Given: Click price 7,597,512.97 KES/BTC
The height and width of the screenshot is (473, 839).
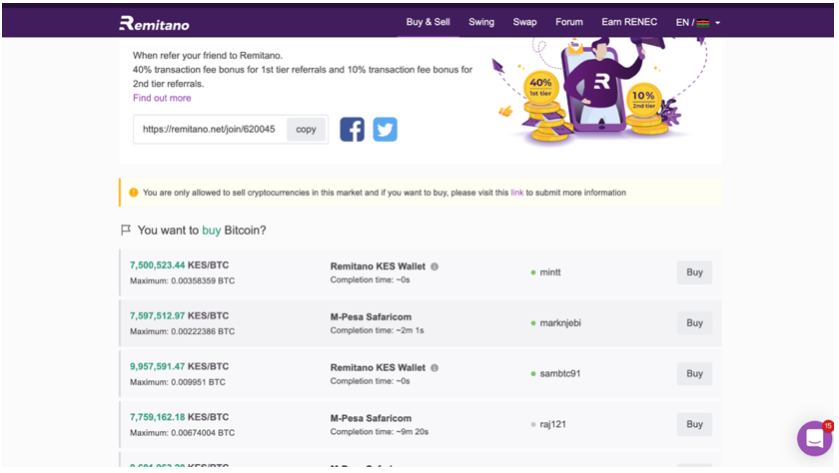Looking at the screenshot, I should pos(179,316).
